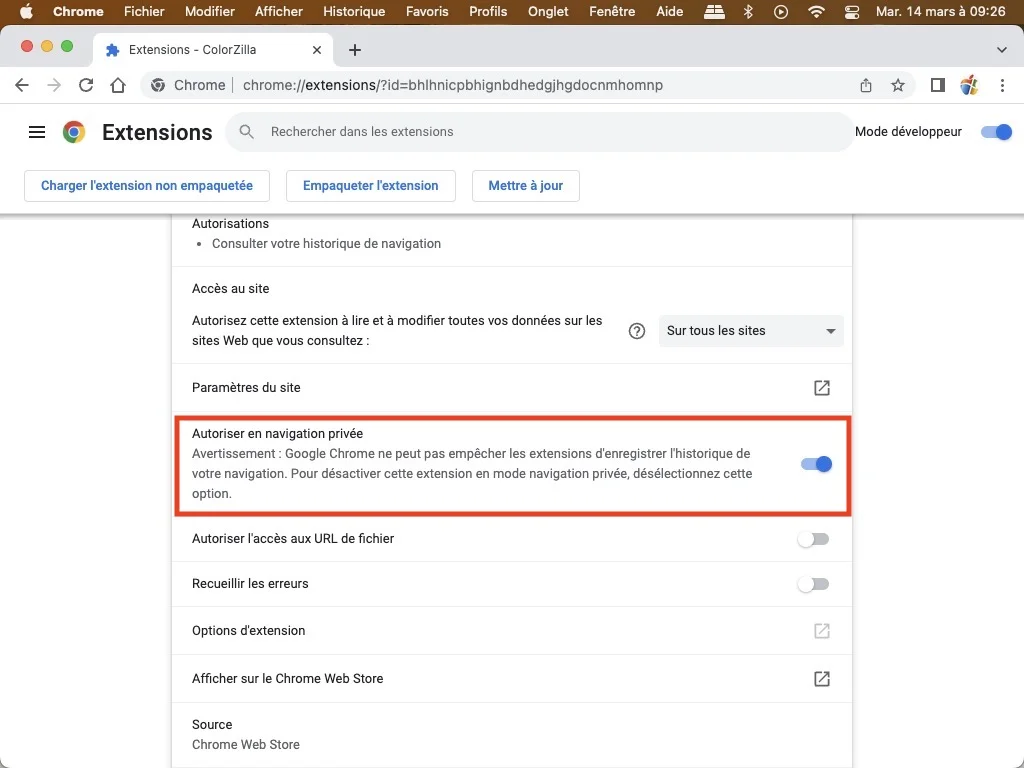Open the Historique menu
1024x768 pixels.
click(354, 11)
